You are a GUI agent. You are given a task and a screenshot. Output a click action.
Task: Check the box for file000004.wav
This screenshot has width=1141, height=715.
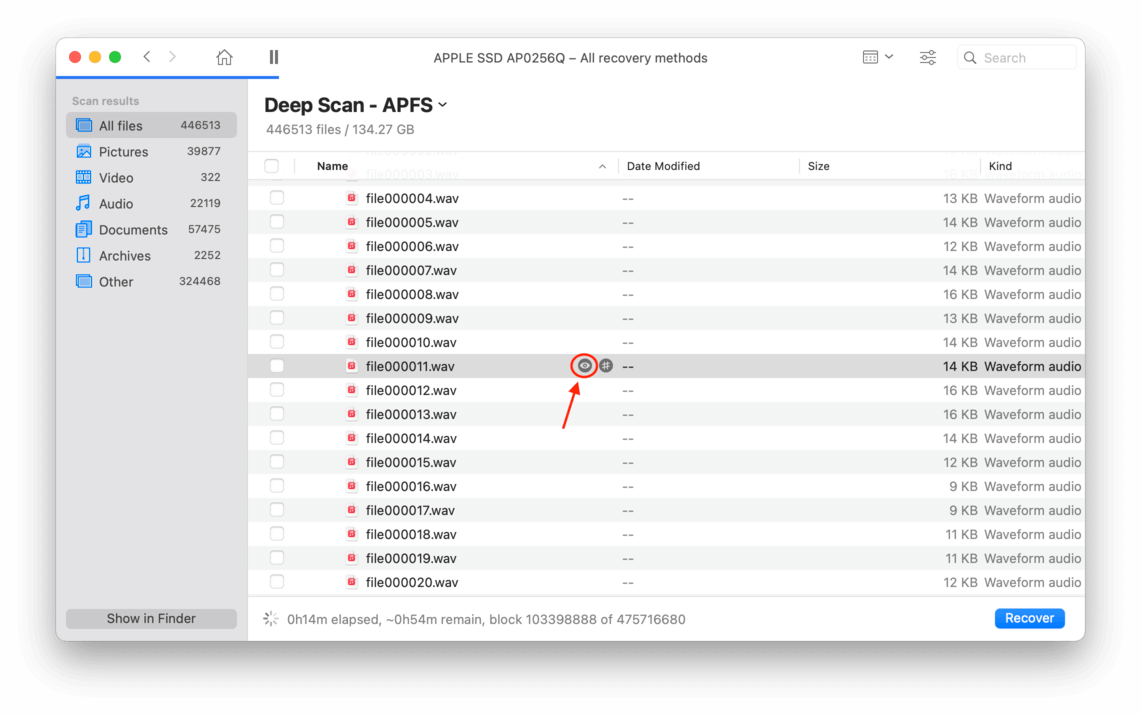point(277,198)
